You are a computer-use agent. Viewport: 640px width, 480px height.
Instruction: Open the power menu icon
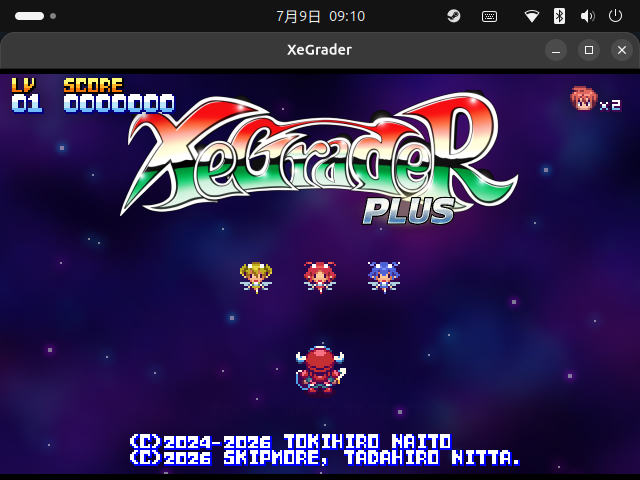pos(615,16)
